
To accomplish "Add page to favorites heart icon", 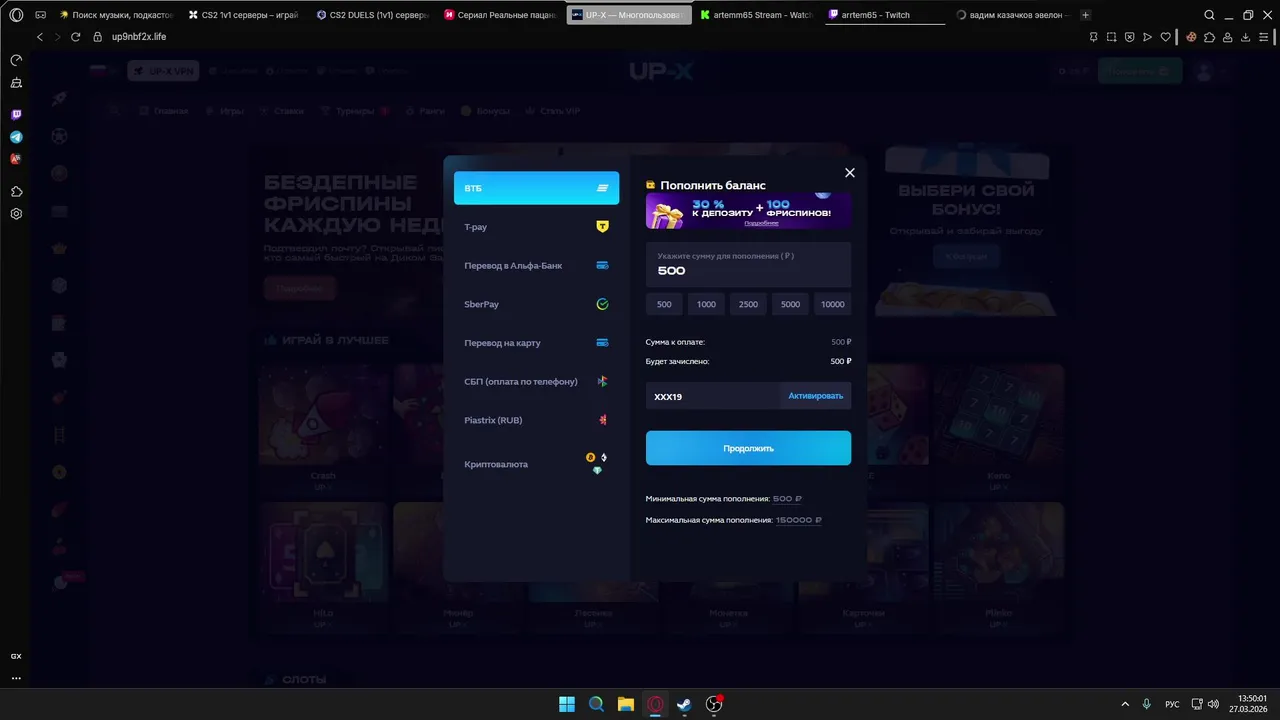I will click(1164, 37).
